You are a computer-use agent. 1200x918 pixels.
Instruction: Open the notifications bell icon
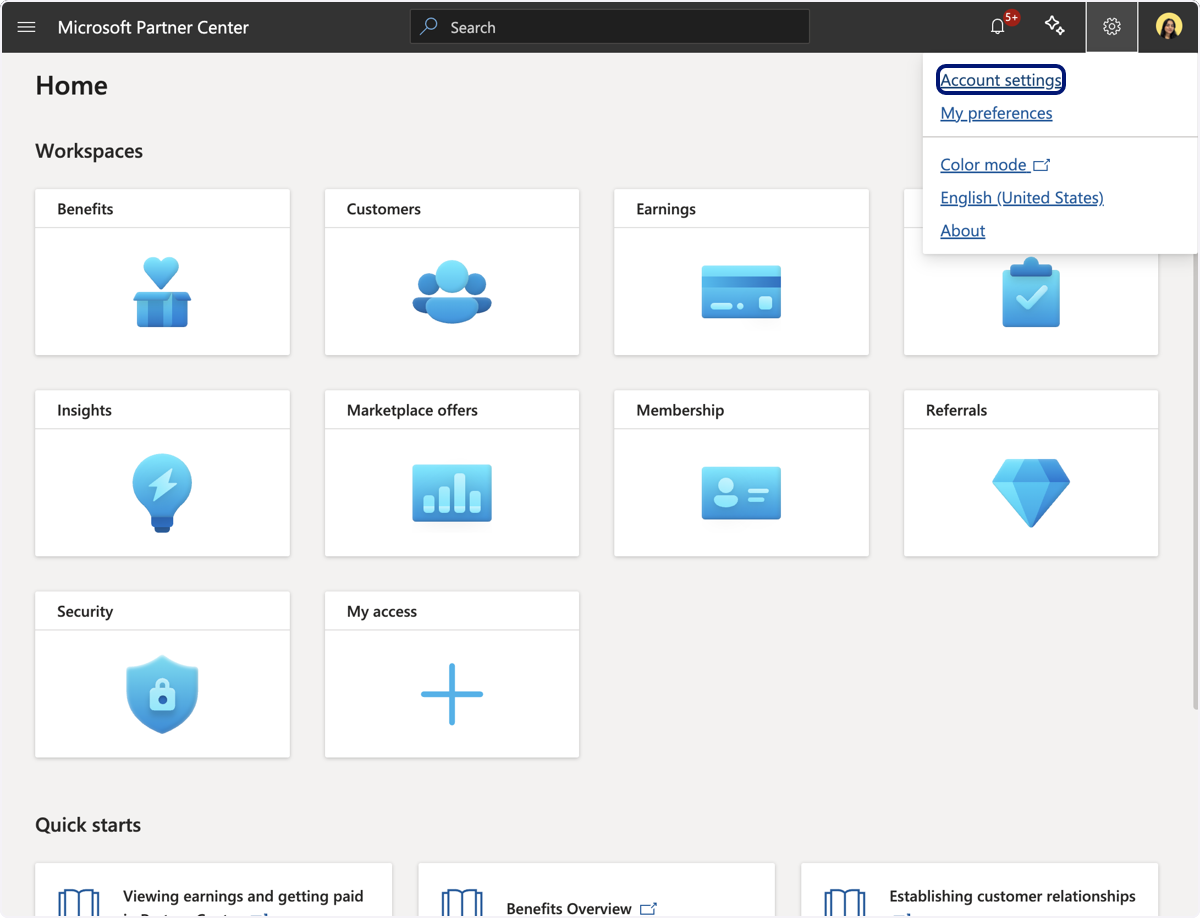[x=997, y=27]
